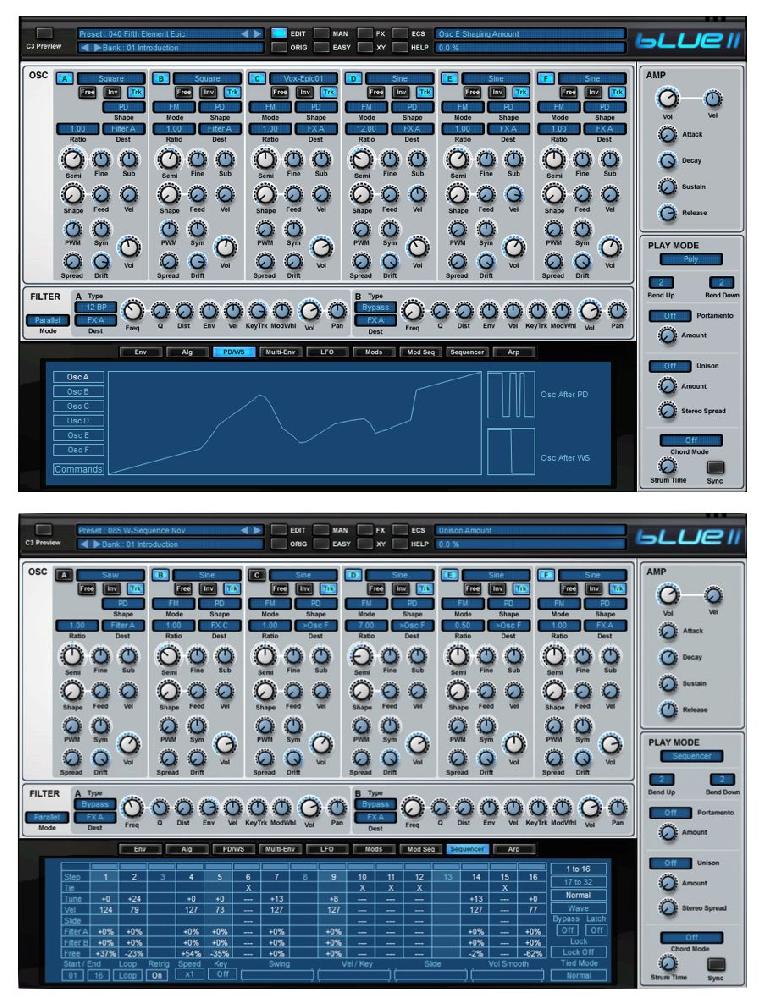Click the Start field showing 01 in sequencer

pos(73,975)
